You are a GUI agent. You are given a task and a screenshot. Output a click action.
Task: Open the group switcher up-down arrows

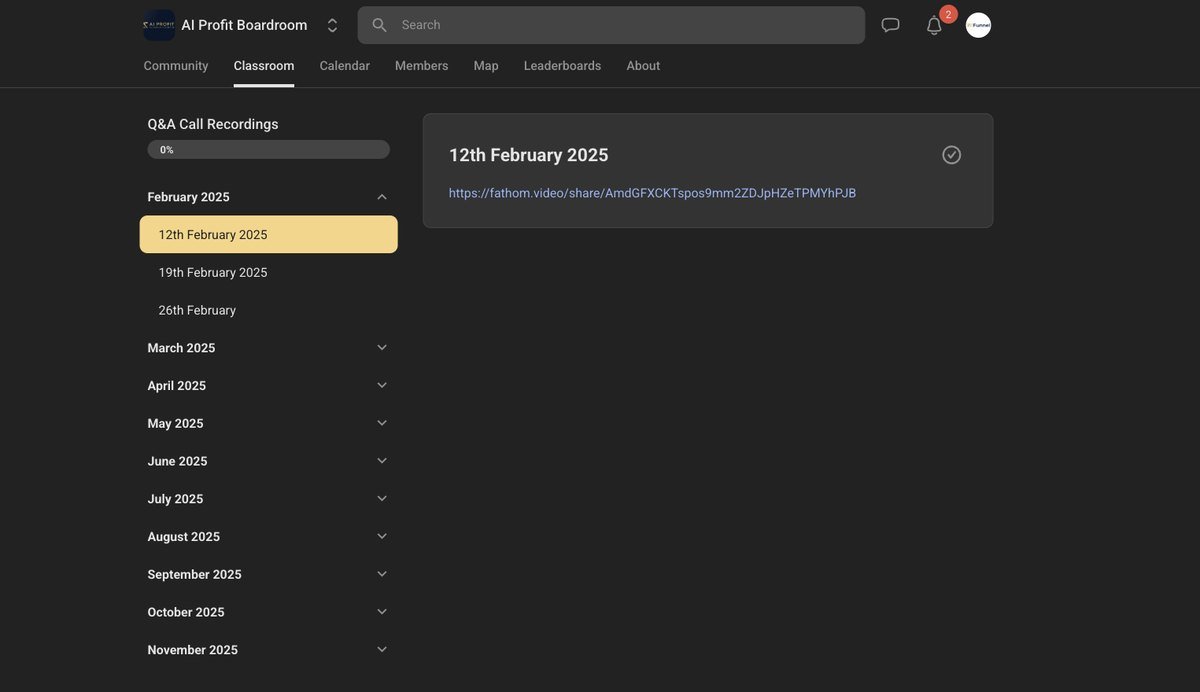point(333,25)
